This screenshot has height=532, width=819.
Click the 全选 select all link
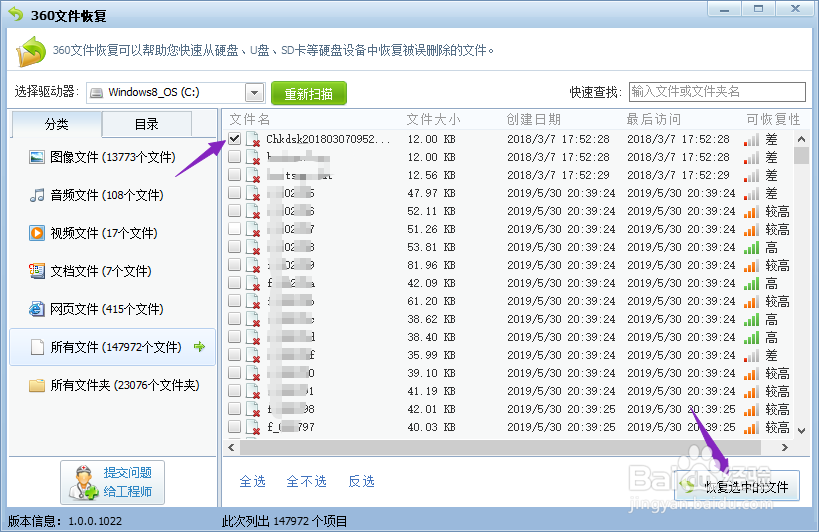(x=252, y=481)
